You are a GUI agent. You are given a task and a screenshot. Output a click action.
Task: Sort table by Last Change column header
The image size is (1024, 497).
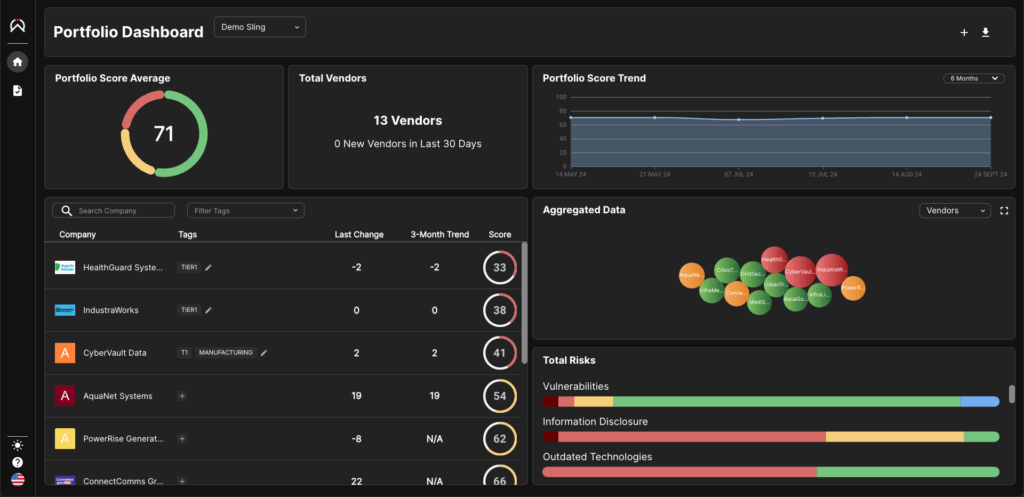coord(358,235)
